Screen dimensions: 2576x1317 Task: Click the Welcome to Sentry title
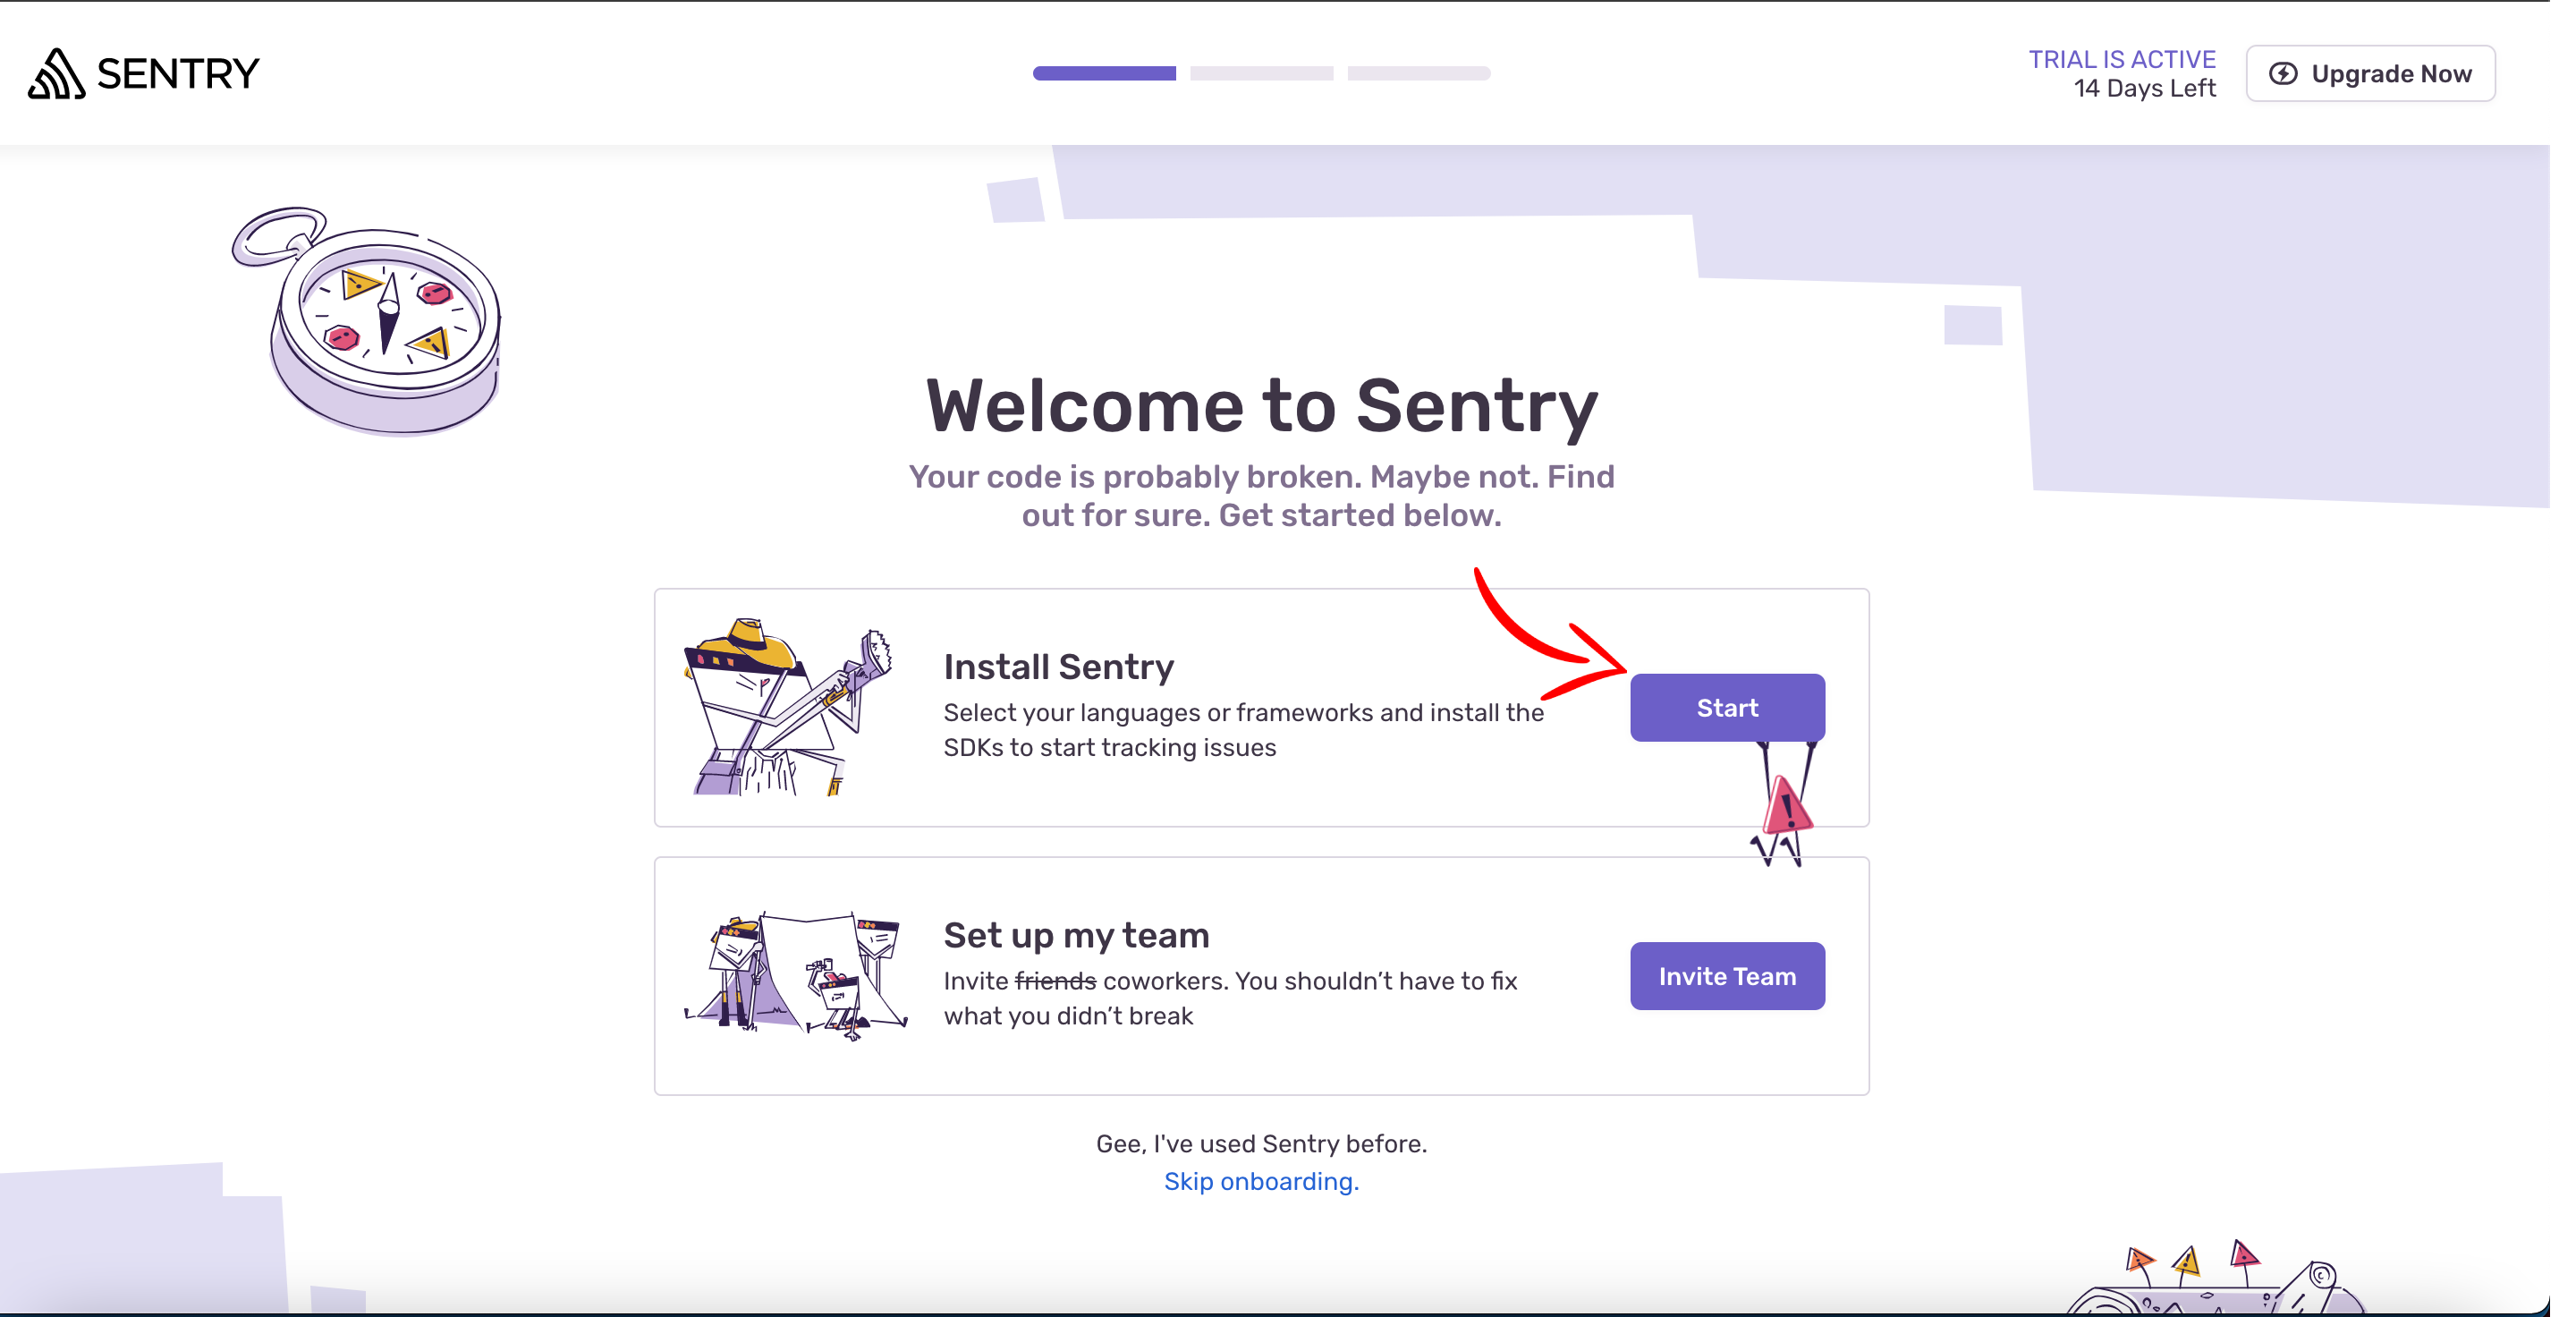click(x=1261, y=406)
